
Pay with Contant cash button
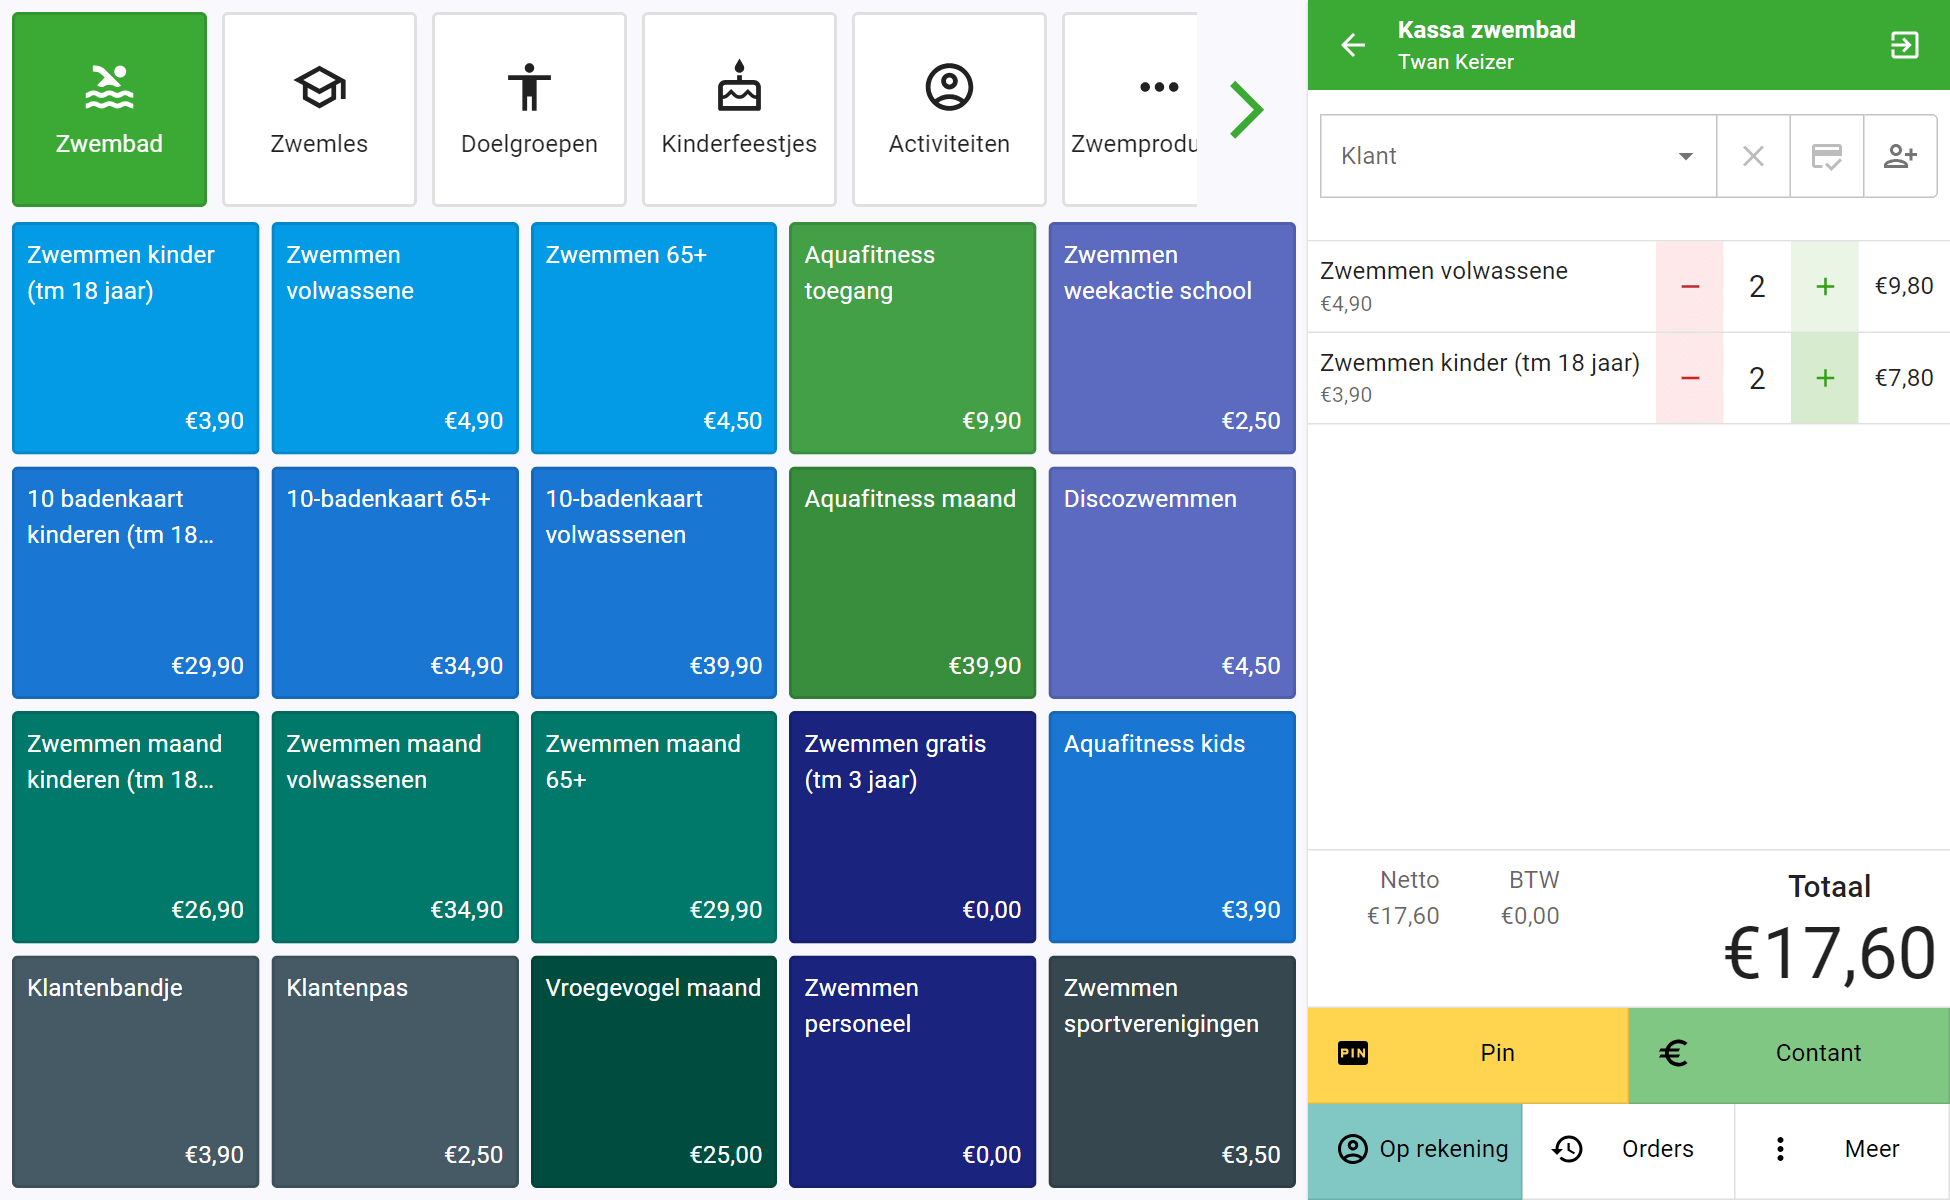coord(1789,1053)
